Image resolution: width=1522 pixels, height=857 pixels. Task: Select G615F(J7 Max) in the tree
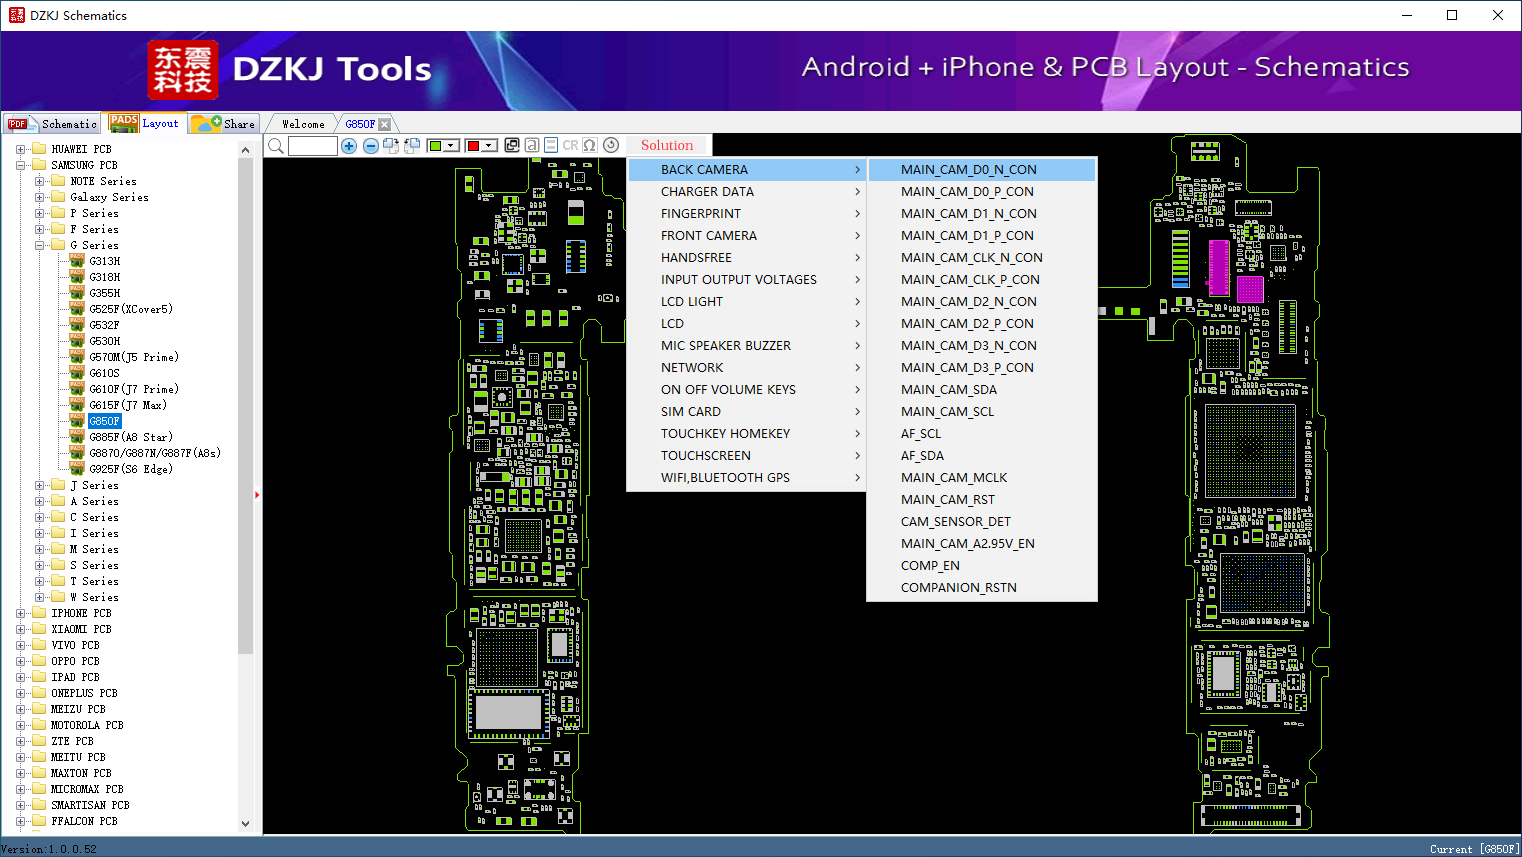click(x=128, y=405)
